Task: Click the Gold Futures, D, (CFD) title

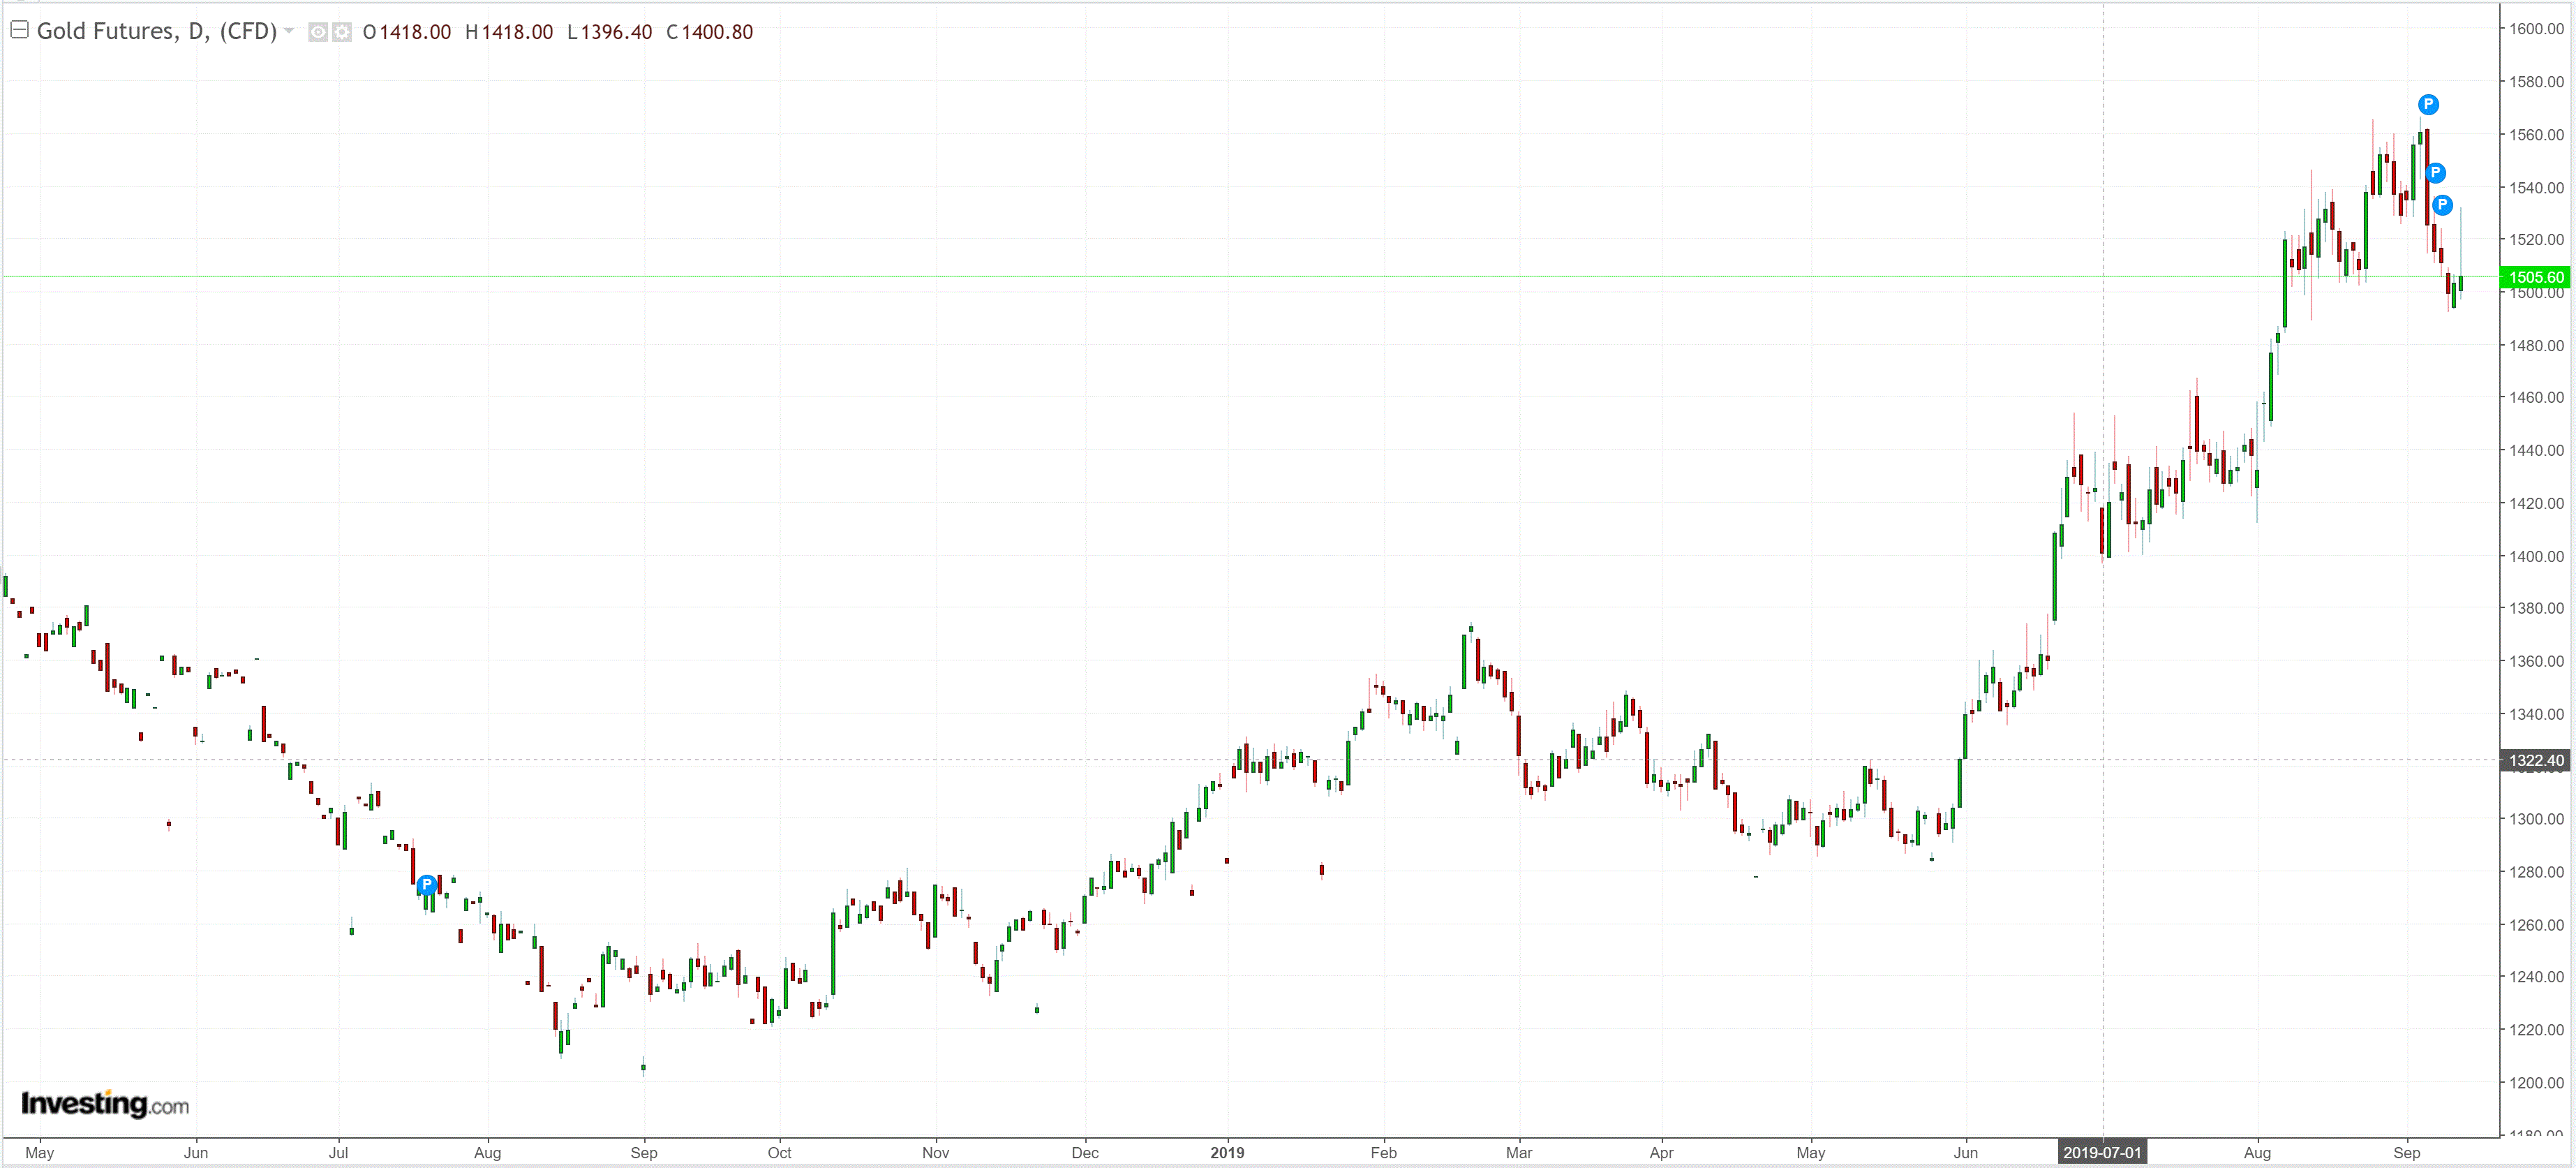Action: [157, 31]
